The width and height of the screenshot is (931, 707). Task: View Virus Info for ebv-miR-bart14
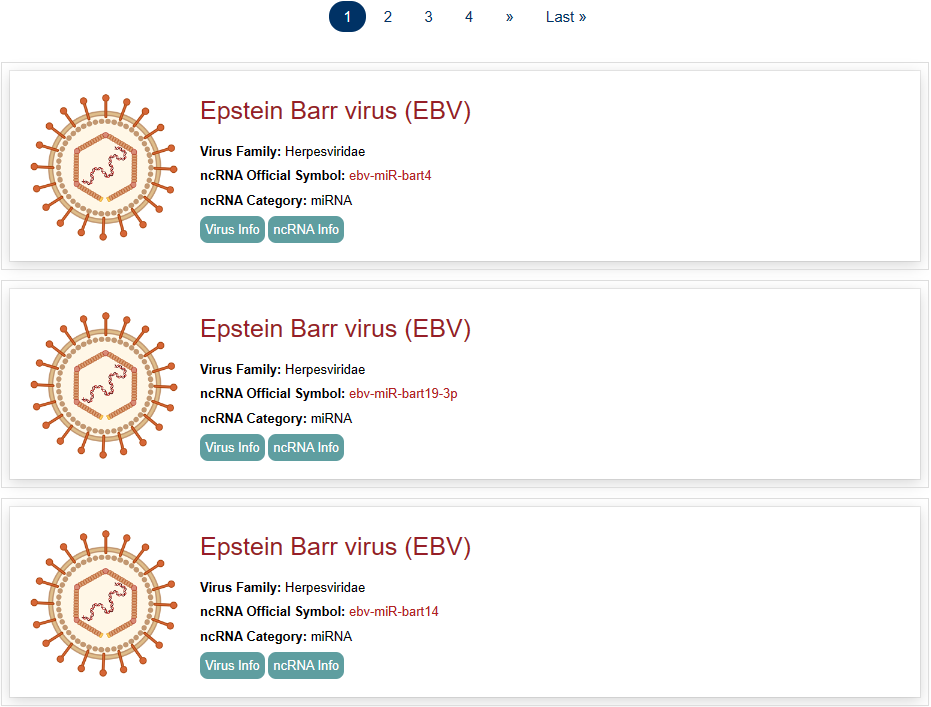[x=232, y=666]
